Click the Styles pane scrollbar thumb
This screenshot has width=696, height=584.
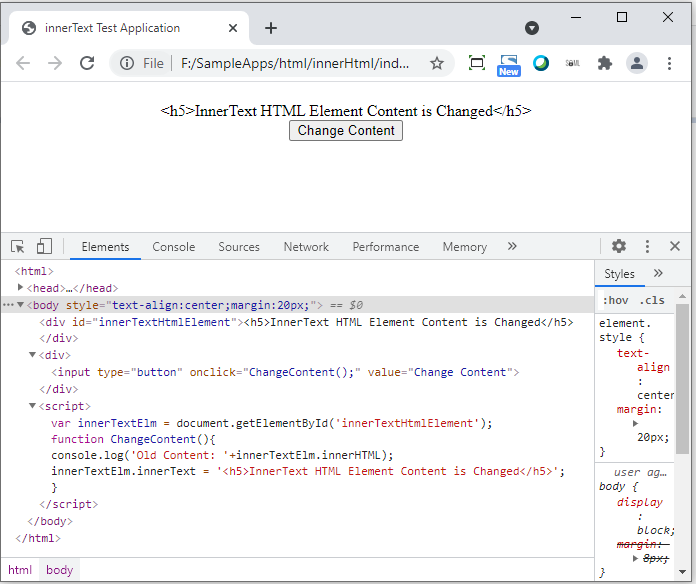click(x=682, y=379)
